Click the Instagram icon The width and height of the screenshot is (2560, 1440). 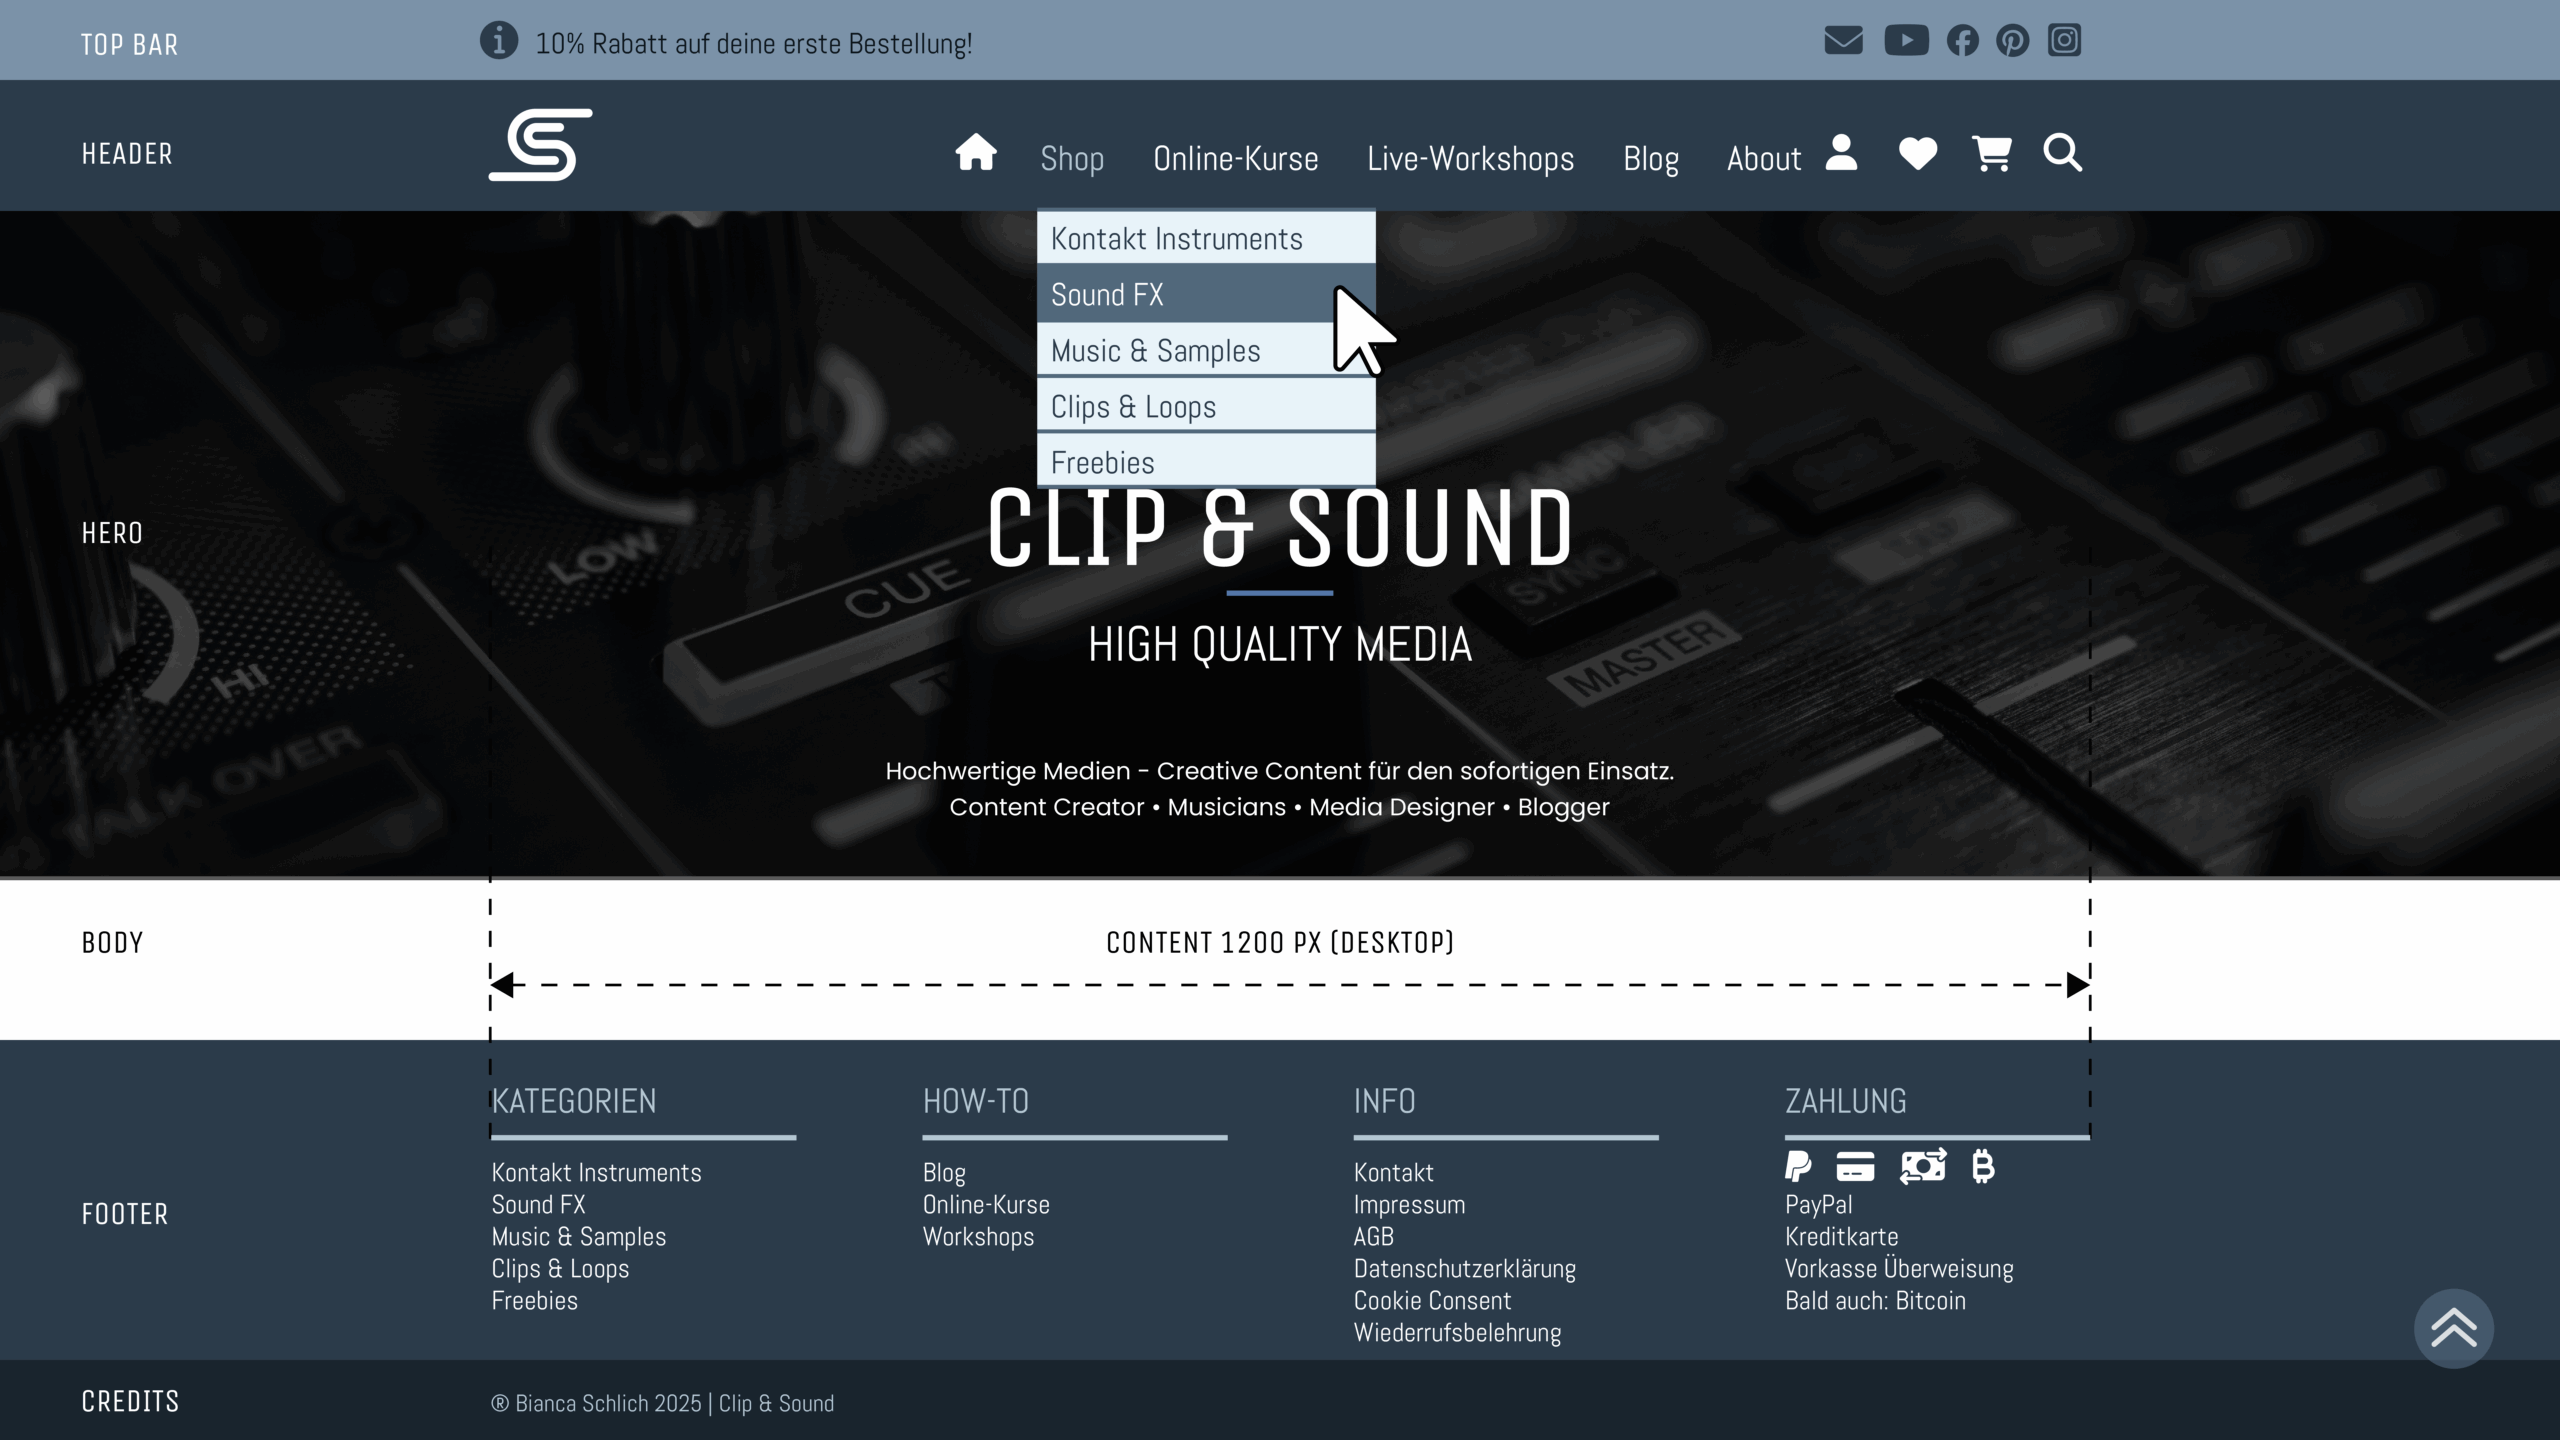click(2064, 41)
